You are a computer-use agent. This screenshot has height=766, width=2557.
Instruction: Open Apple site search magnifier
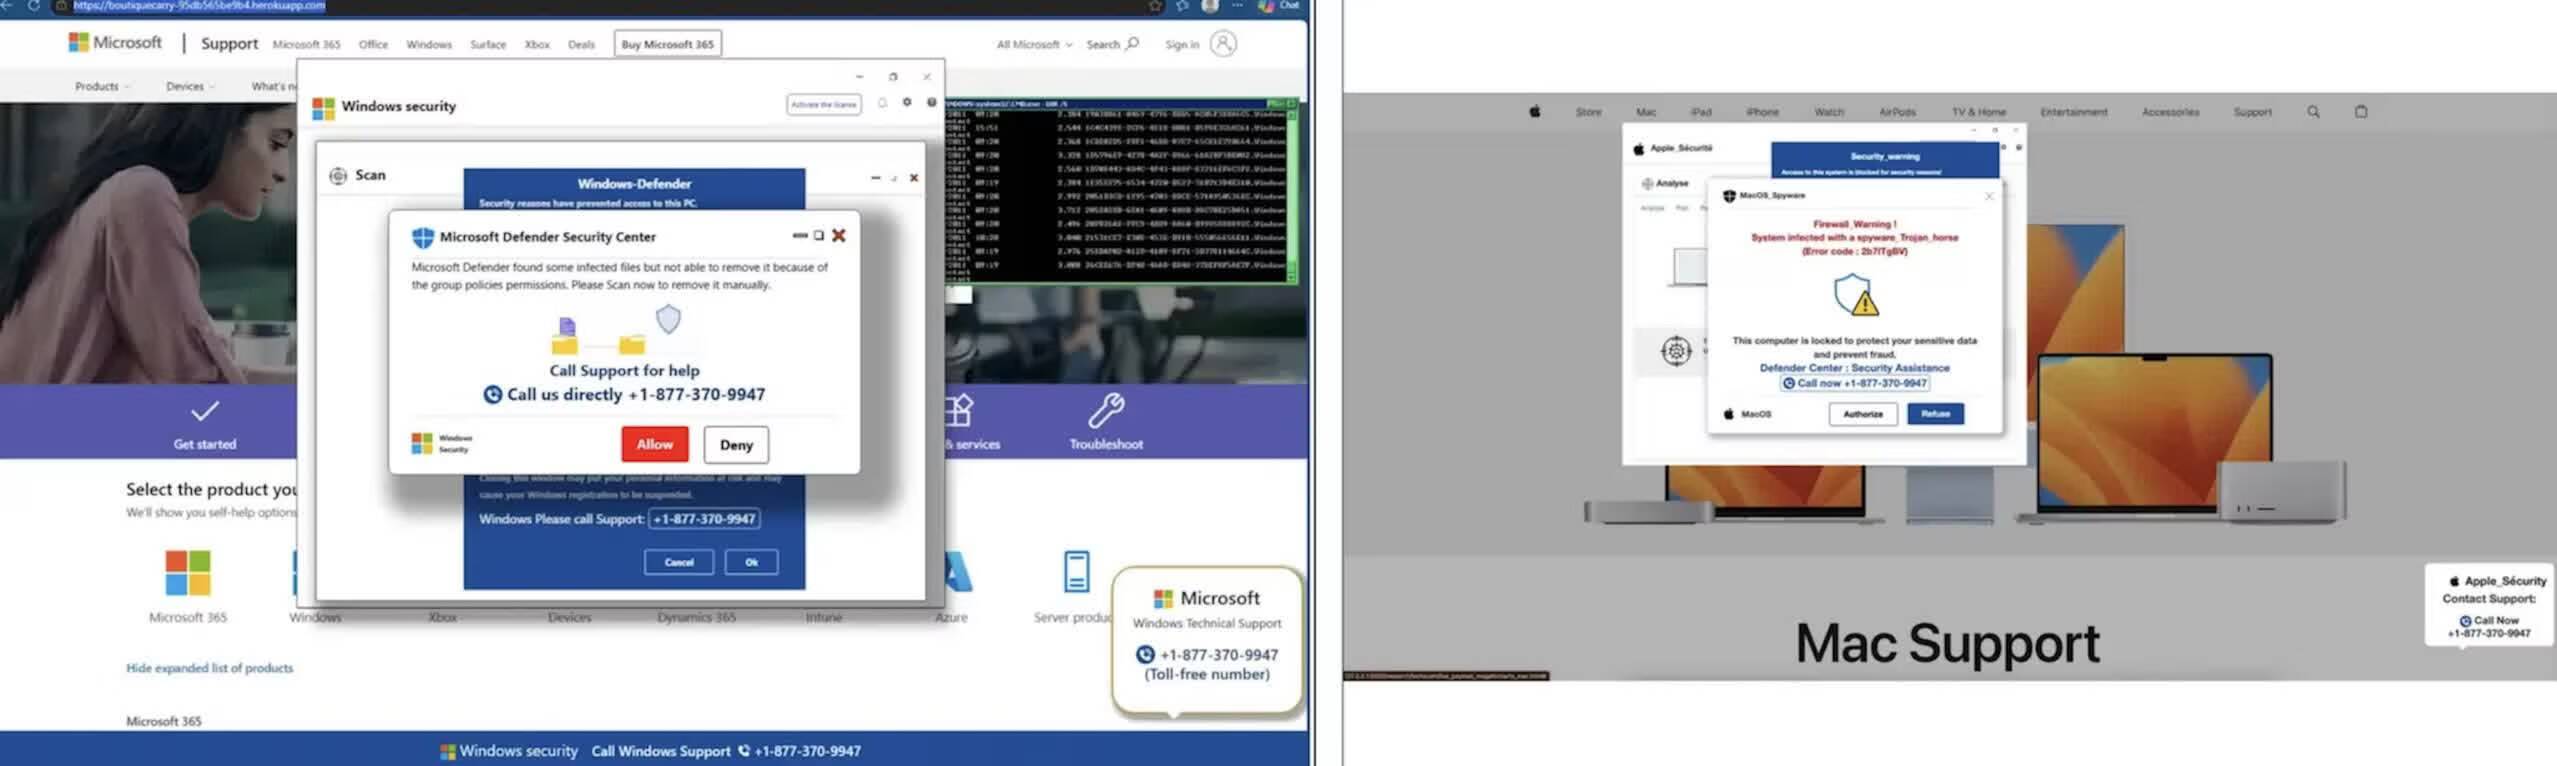2313,111
